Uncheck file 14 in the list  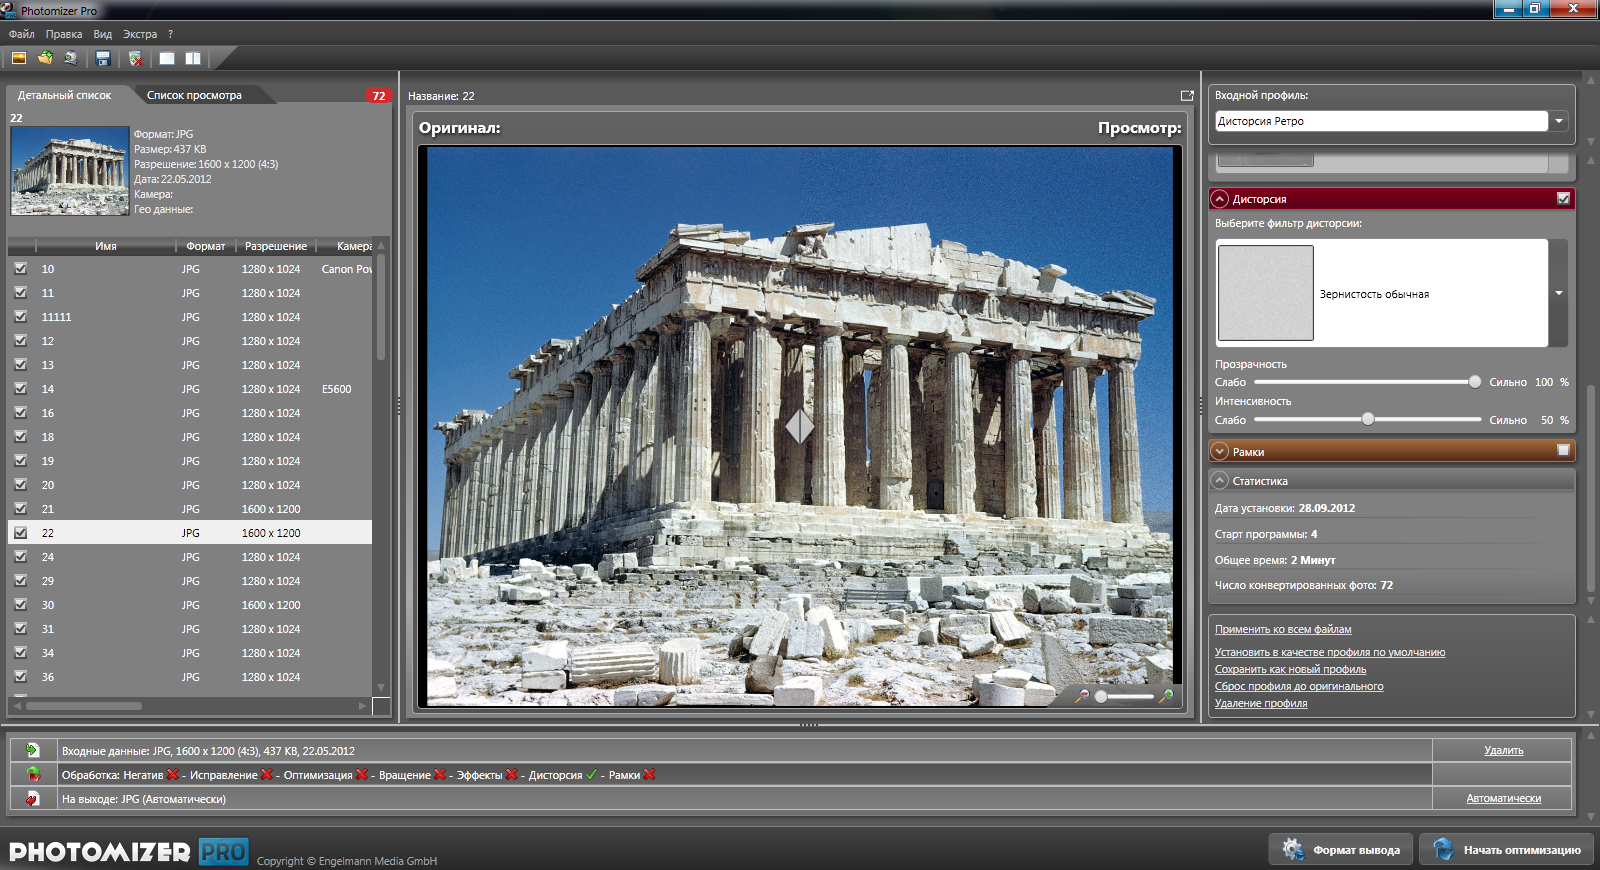click(20, 389)
